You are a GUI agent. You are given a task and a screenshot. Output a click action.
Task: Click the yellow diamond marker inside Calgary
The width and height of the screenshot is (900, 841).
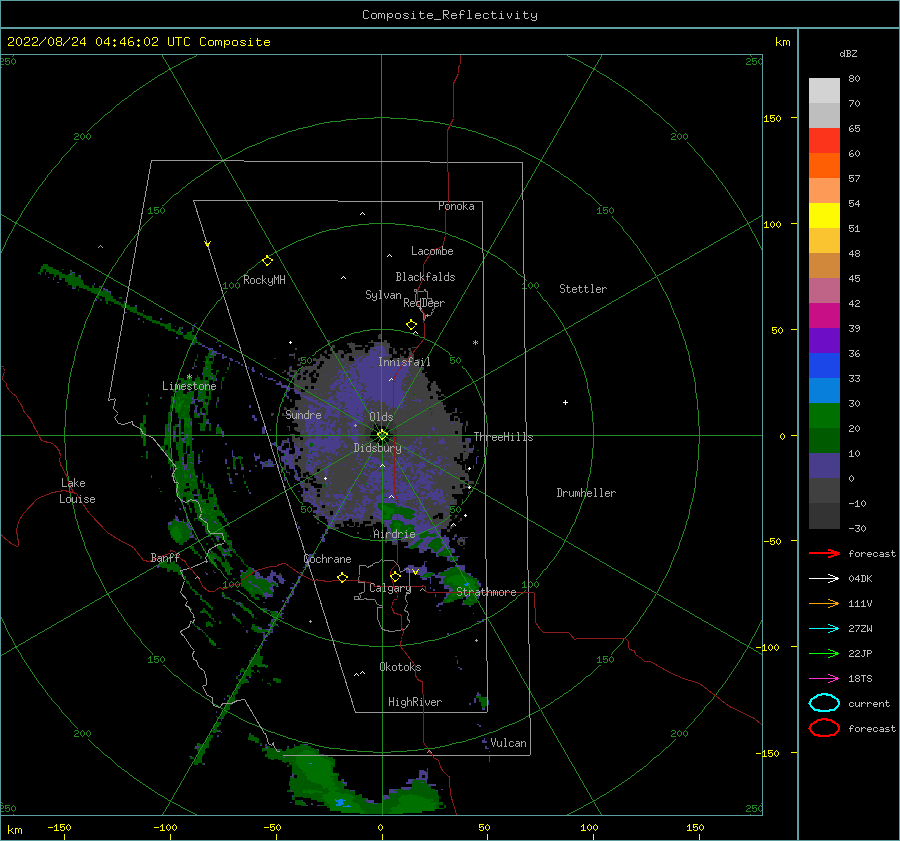pos(395,576)
